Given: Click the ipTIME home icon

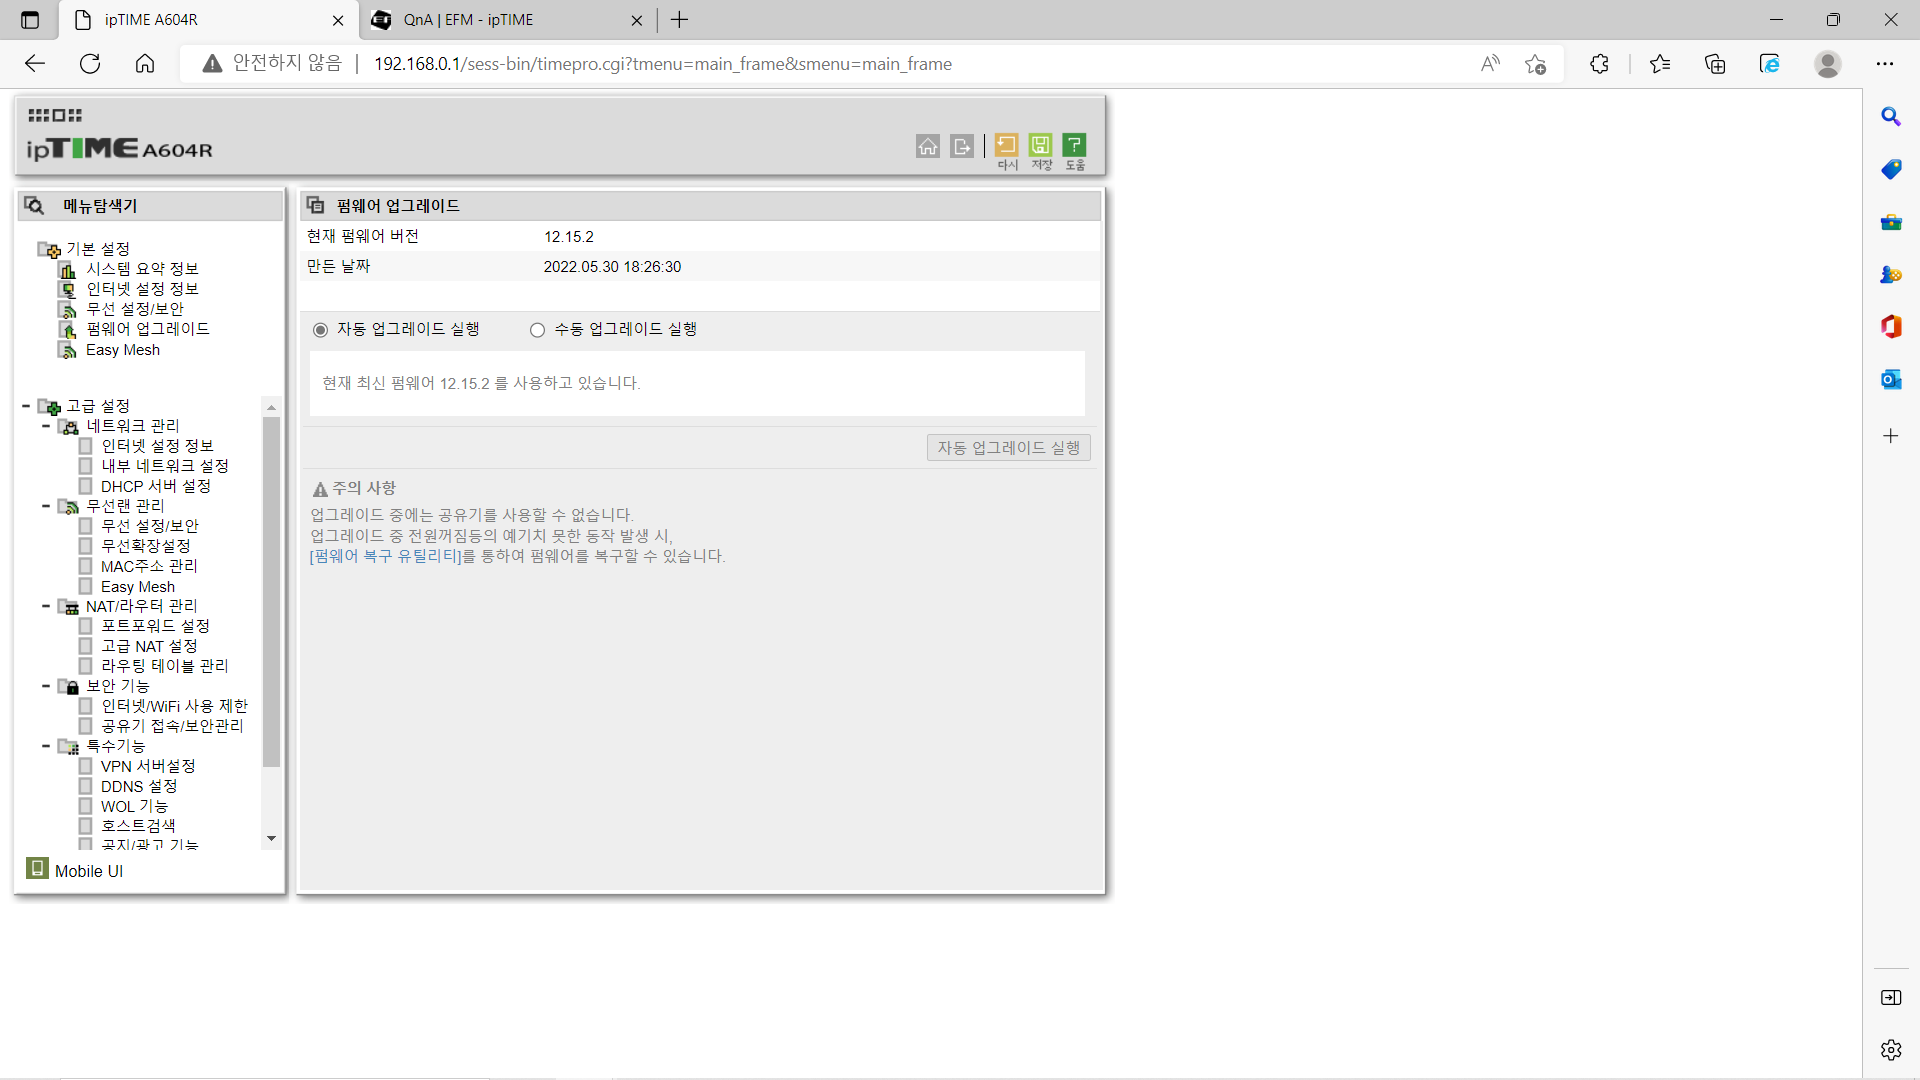Looking at the screenshot, I should 928,147.
